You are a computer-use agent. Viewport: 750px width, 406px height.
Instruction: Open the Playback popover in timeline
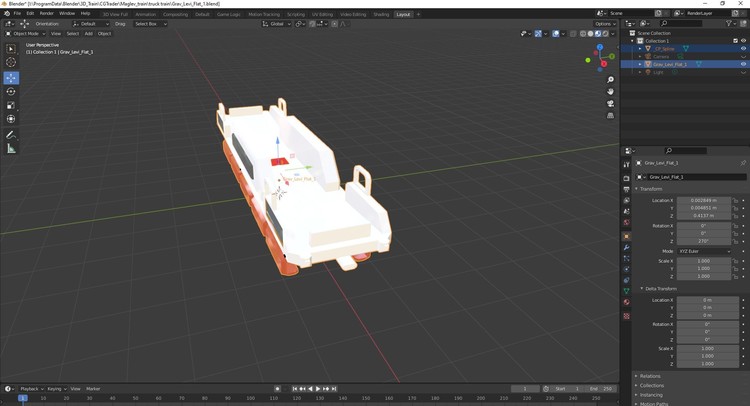(x=30, y=389)
